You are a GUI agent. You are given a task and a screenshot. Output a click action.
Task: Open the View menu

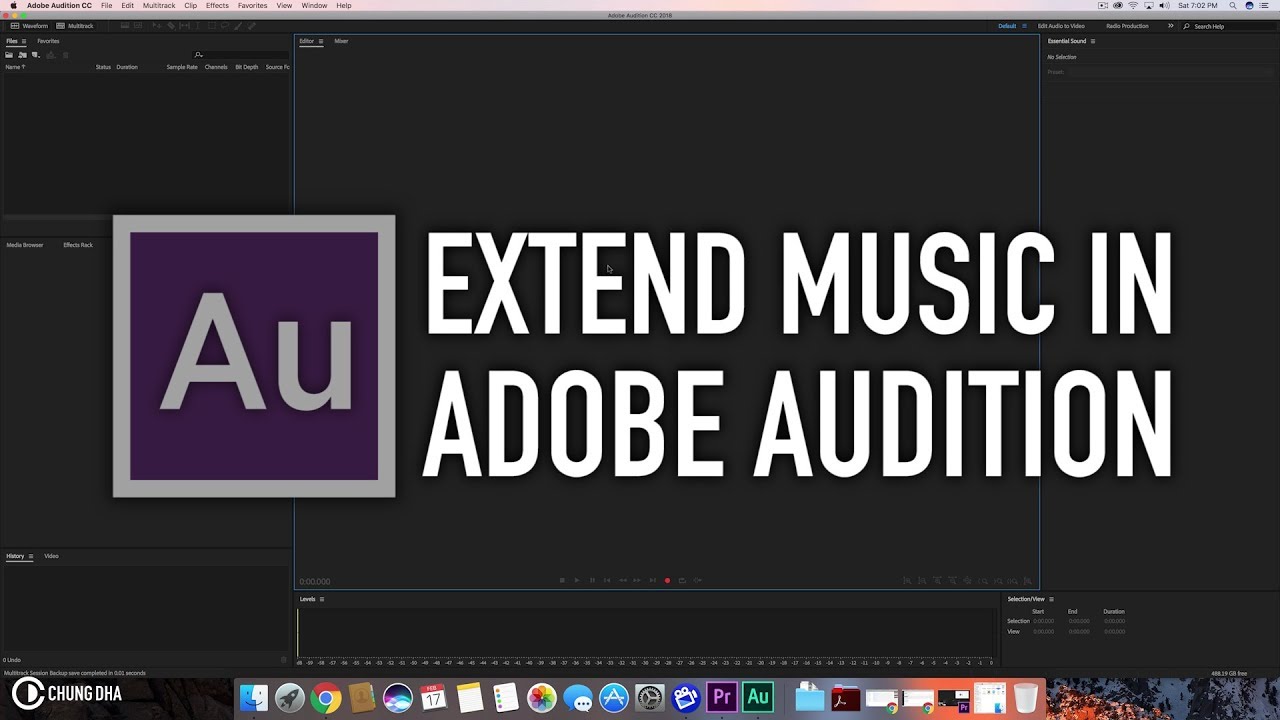click(284, 6)
